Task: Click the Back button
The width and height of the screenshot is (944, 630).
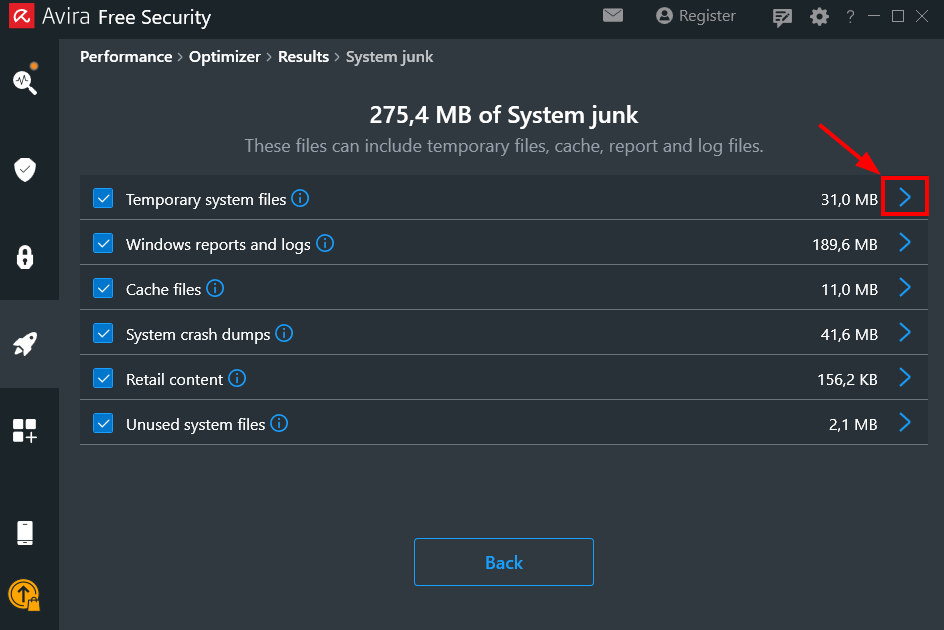Action: coord(503,562)
